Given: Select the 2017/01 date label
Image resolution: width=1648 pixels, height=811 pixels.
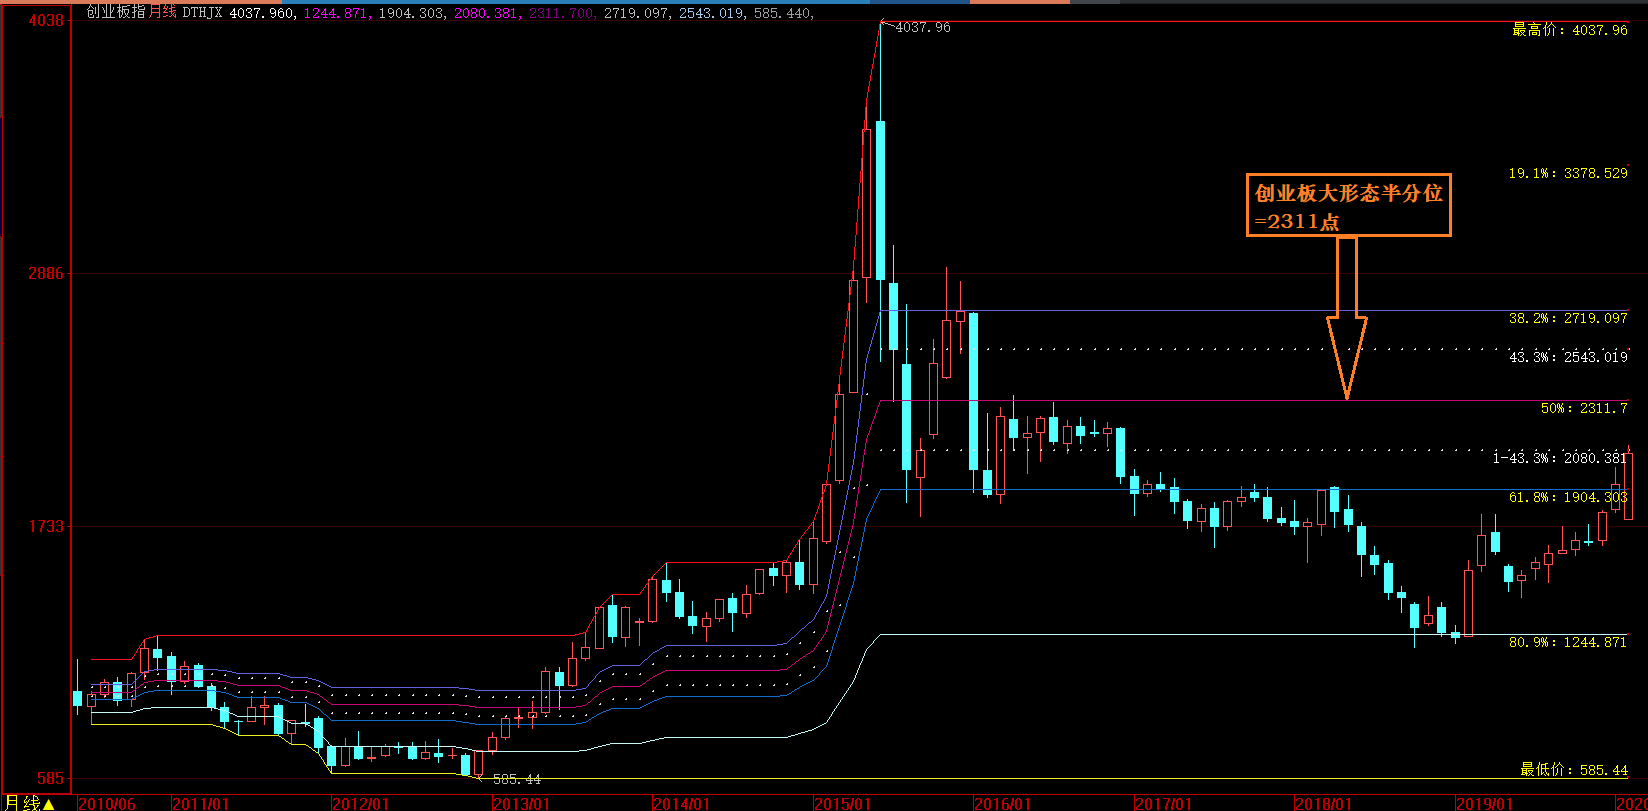Looking at the screenshot, I should coord(1163,804).
